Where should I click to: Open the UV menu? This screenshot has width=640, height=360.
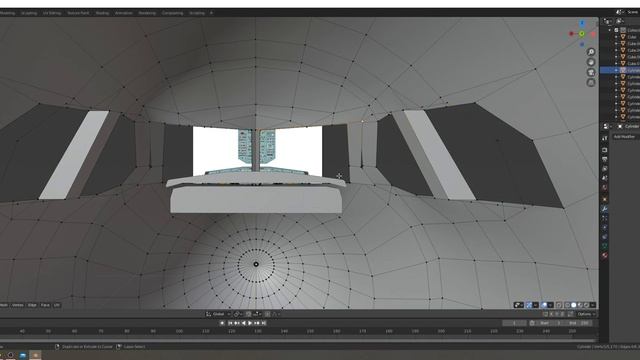[x=57, y=305]
